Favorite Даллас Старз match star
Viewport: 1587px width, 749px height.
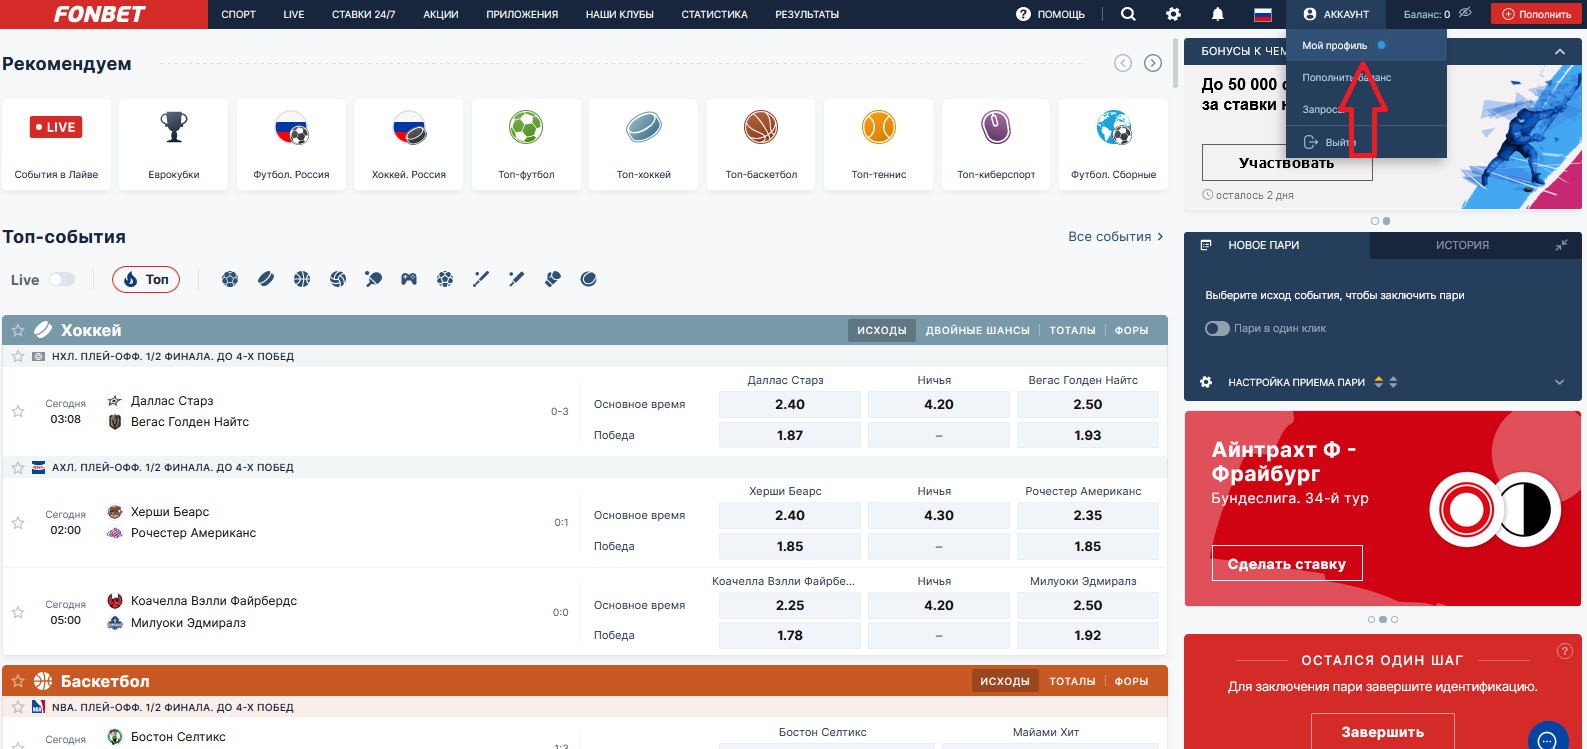click(x=18, y=411)
